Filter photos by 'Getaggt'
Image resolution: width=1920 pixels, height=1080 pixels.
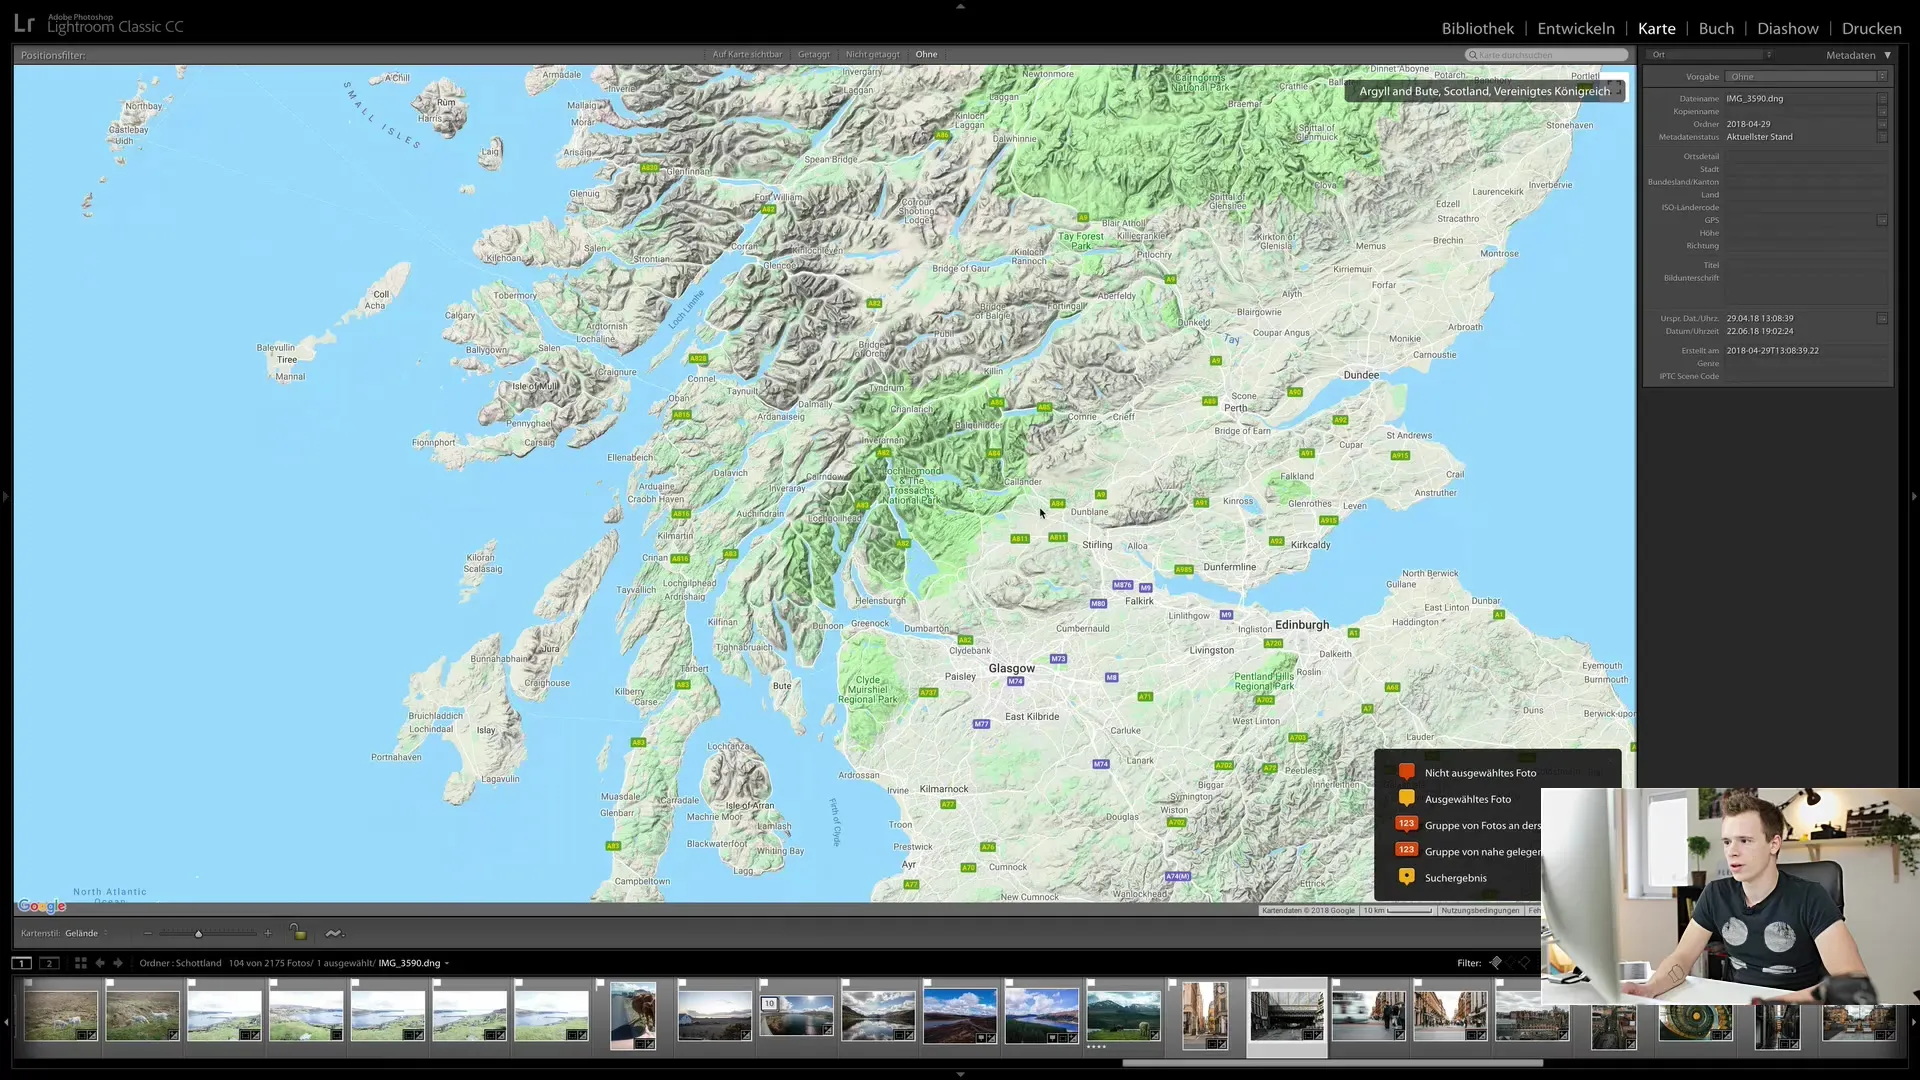(x=813, y=55)
